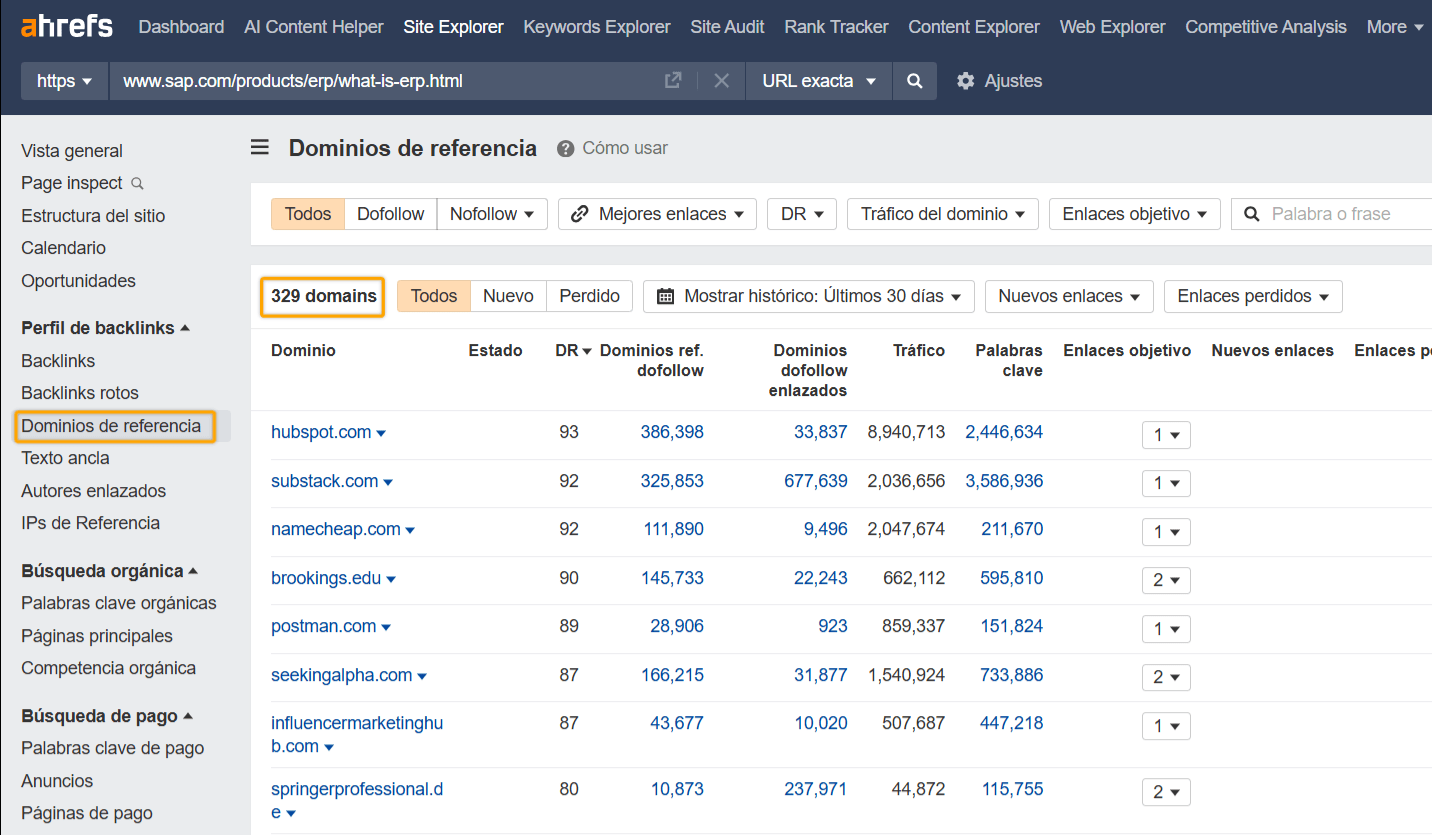Open Ajustes gear settings
This screenshot has width=1432, height=835.
point(999,81)
